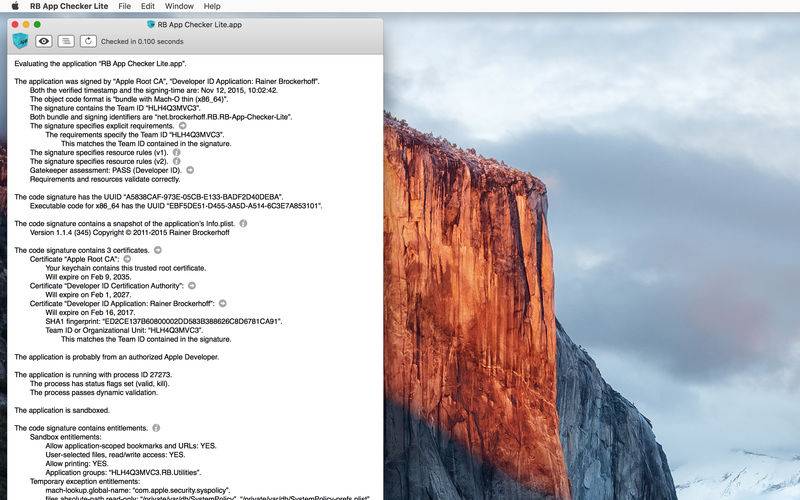Click window title icon next to 'RB App Checker Lite.app'

pos(151,24)
